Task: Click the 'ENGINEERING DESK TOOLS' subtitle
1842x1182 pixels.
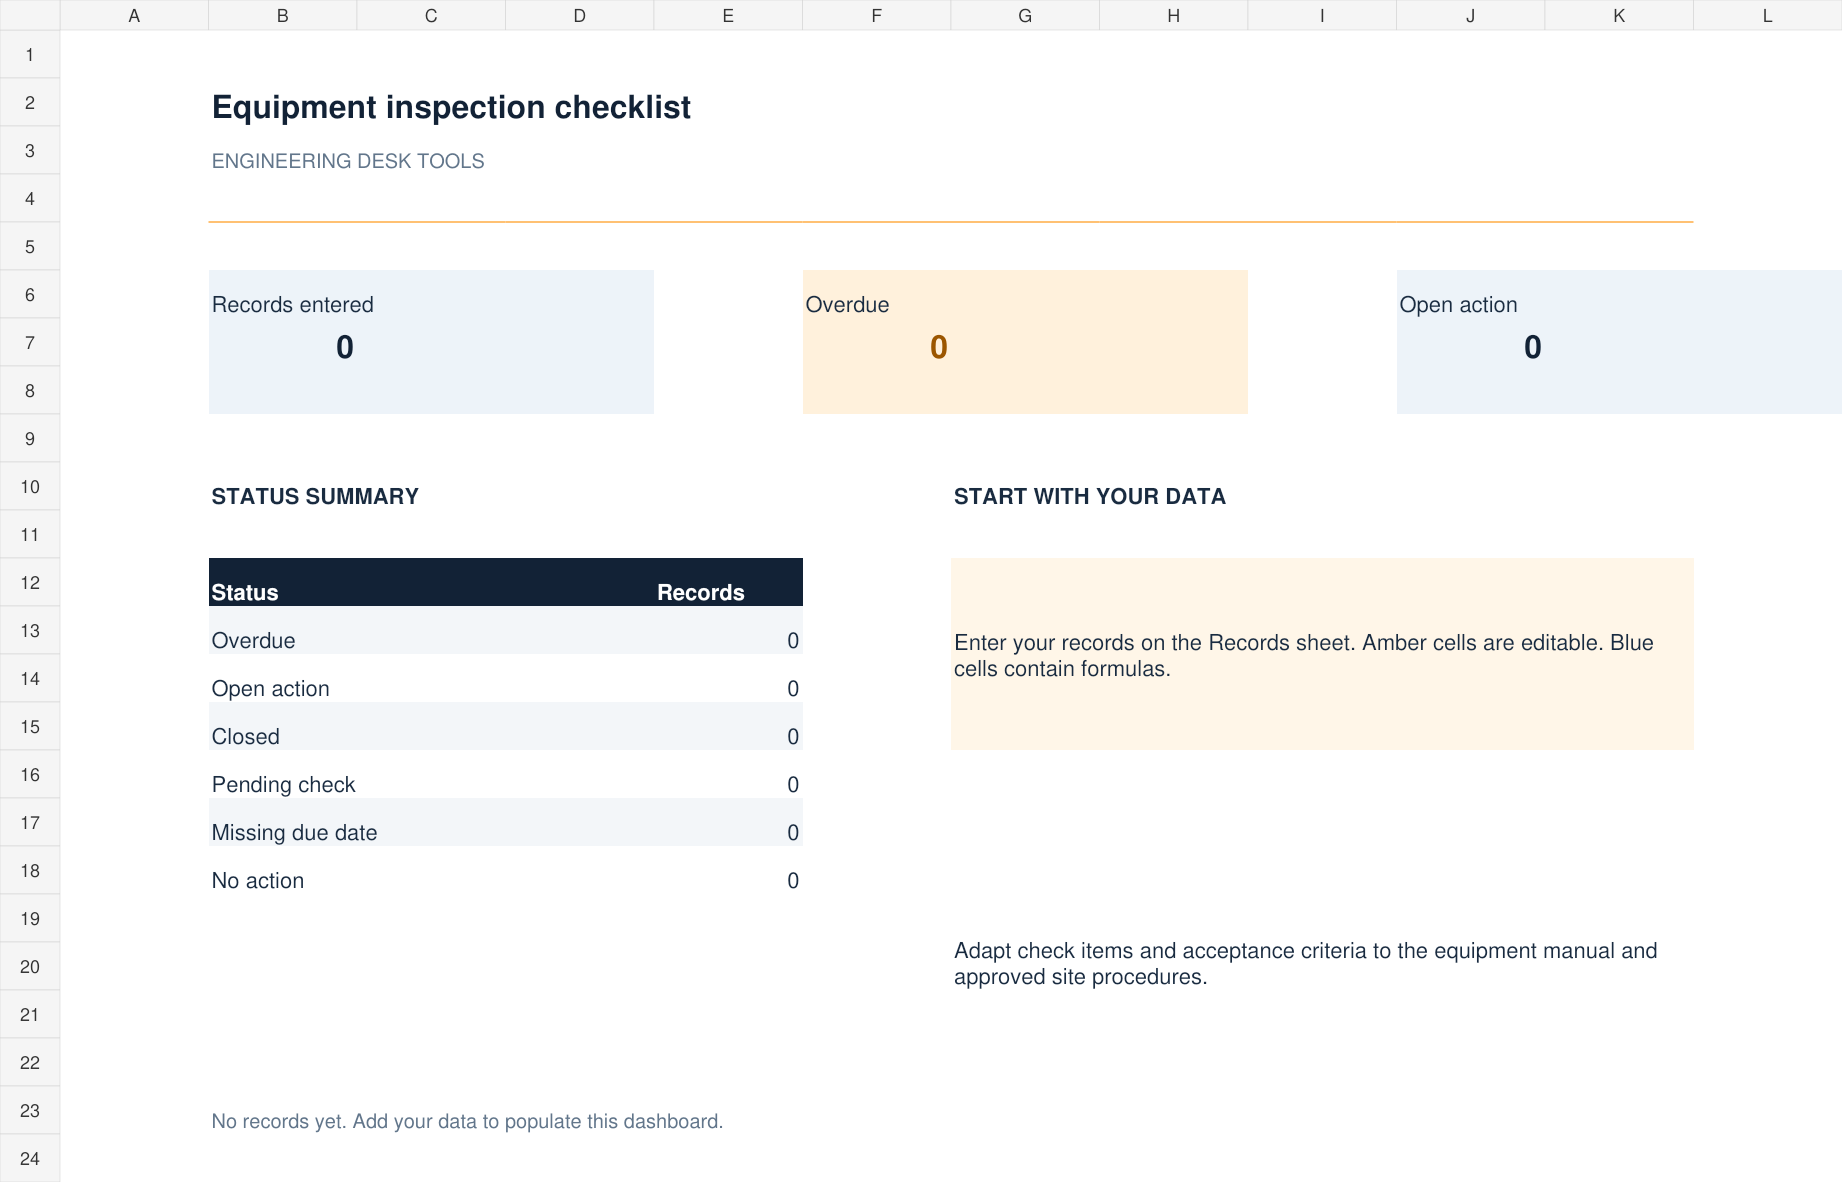Action: pos(348,161)
